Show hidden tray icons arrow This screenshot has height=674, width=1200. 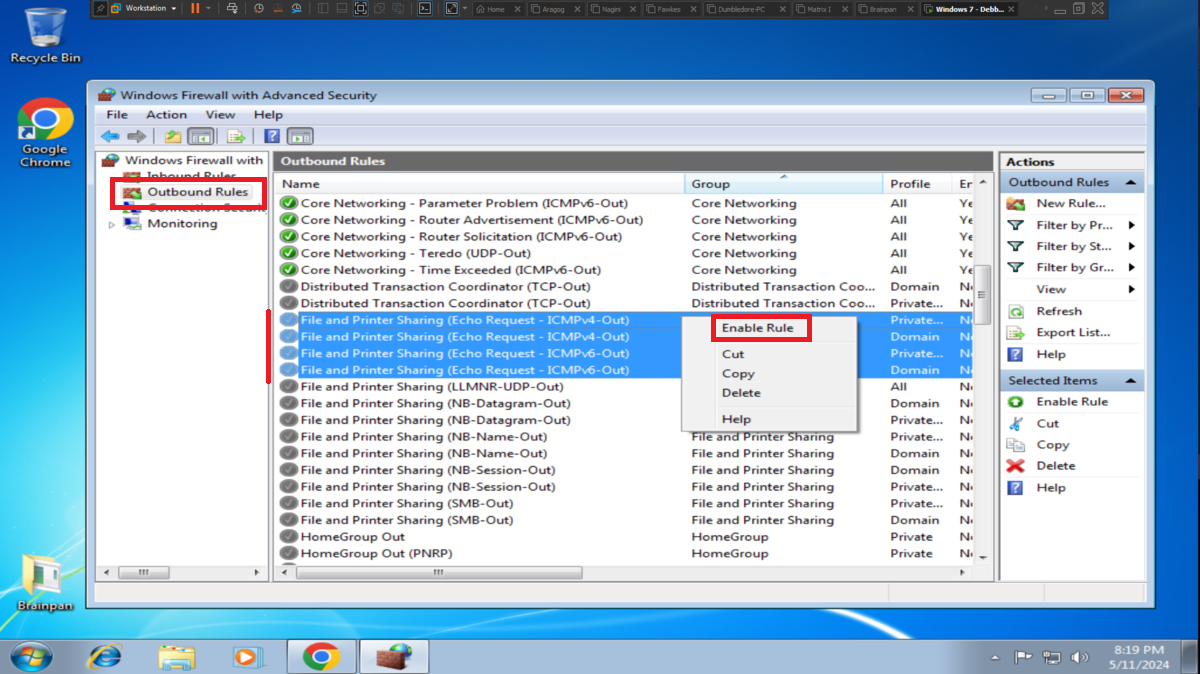[995, 659]
